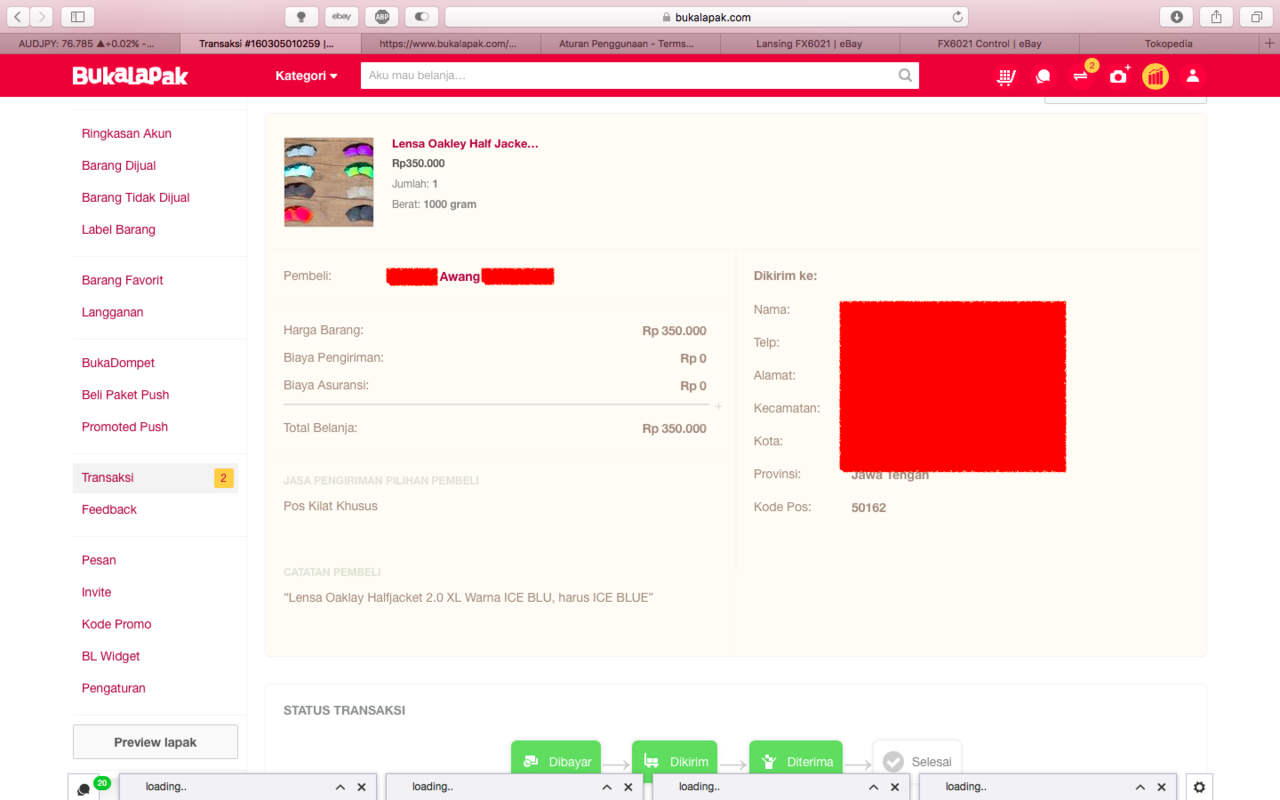Open BukaDompet link
The image size is (1280, 800).
pos(118,363)
